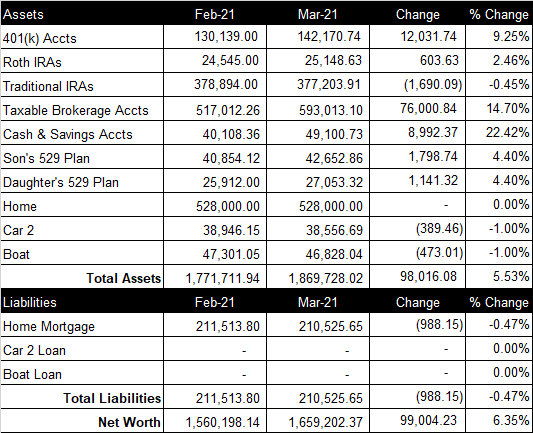The height and width of the screenshot is (433, 533).
Task: Select Car 2 change cell (389.46)
Action: (x=417, y=229)
